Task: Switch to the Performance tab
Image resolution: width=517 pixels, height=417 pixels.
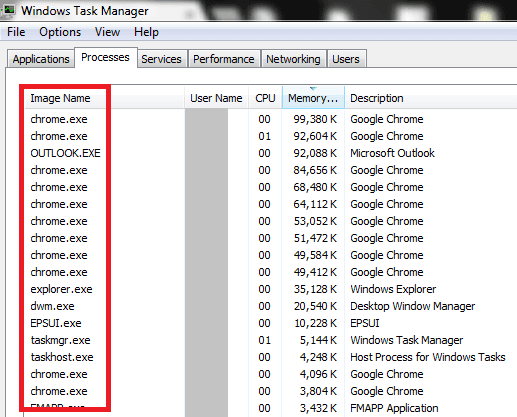Action: point(224,59)
